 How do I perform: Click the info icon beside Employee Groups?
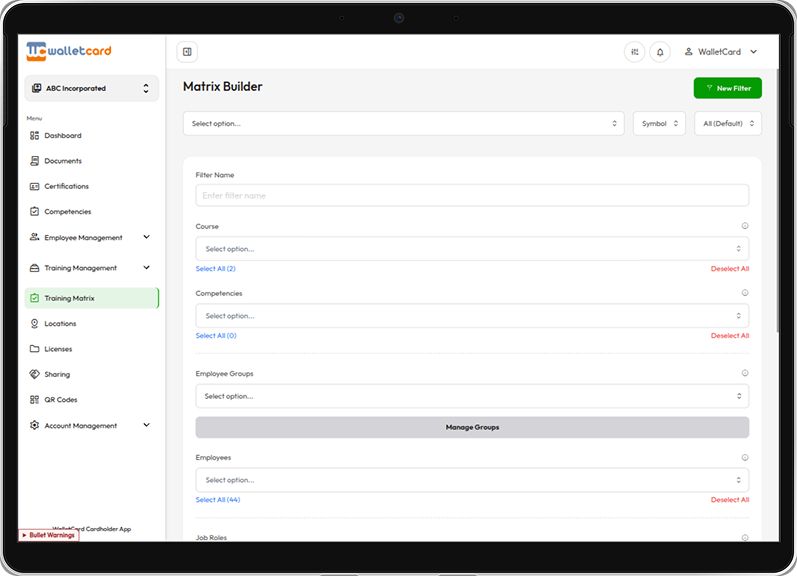745,373
